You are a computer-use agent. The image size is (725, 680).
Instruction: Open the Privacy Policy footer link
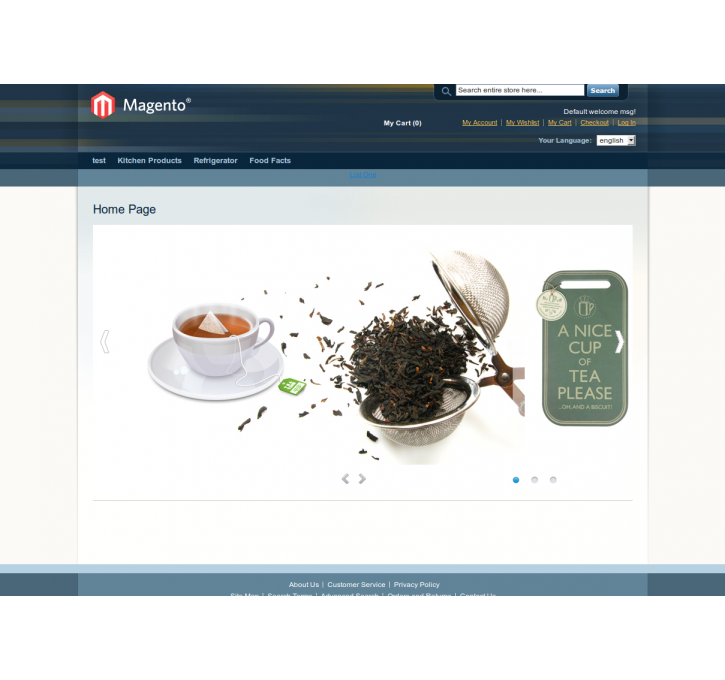click(417, 585)
